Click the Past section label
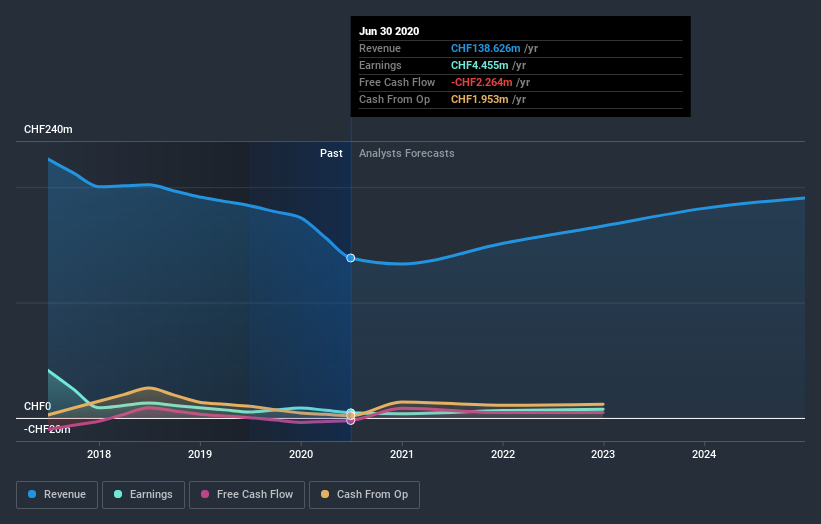The height and width of the screenshot is (524, 821). (x=331, y=153)
